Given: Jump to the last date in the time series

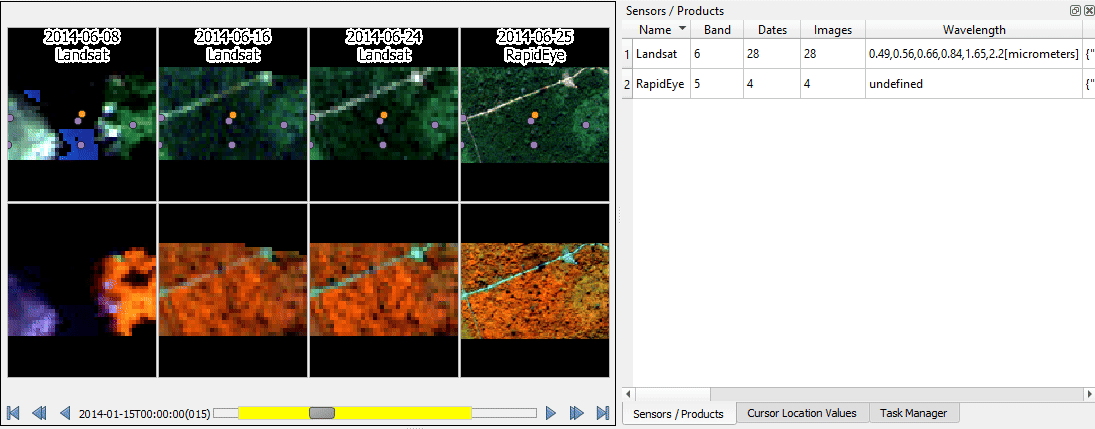Looking at the screenshot, I should (x=603, y=413).
